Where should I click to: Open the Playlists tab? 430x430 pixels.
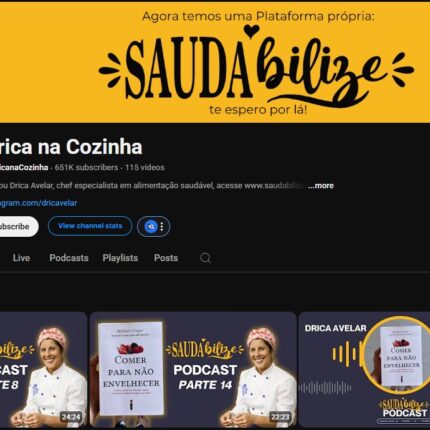pyautogui.click(x=120, y=258)
